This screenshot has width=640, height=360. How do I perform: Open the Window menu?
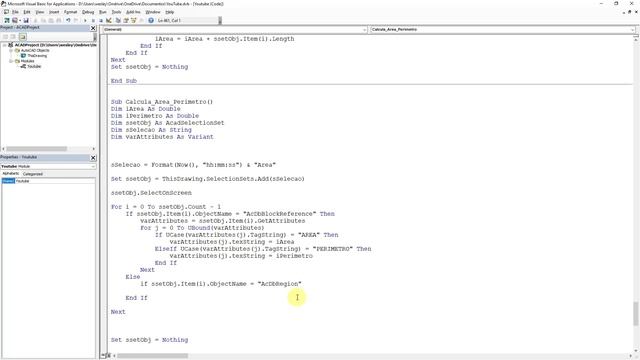[153, 12]
